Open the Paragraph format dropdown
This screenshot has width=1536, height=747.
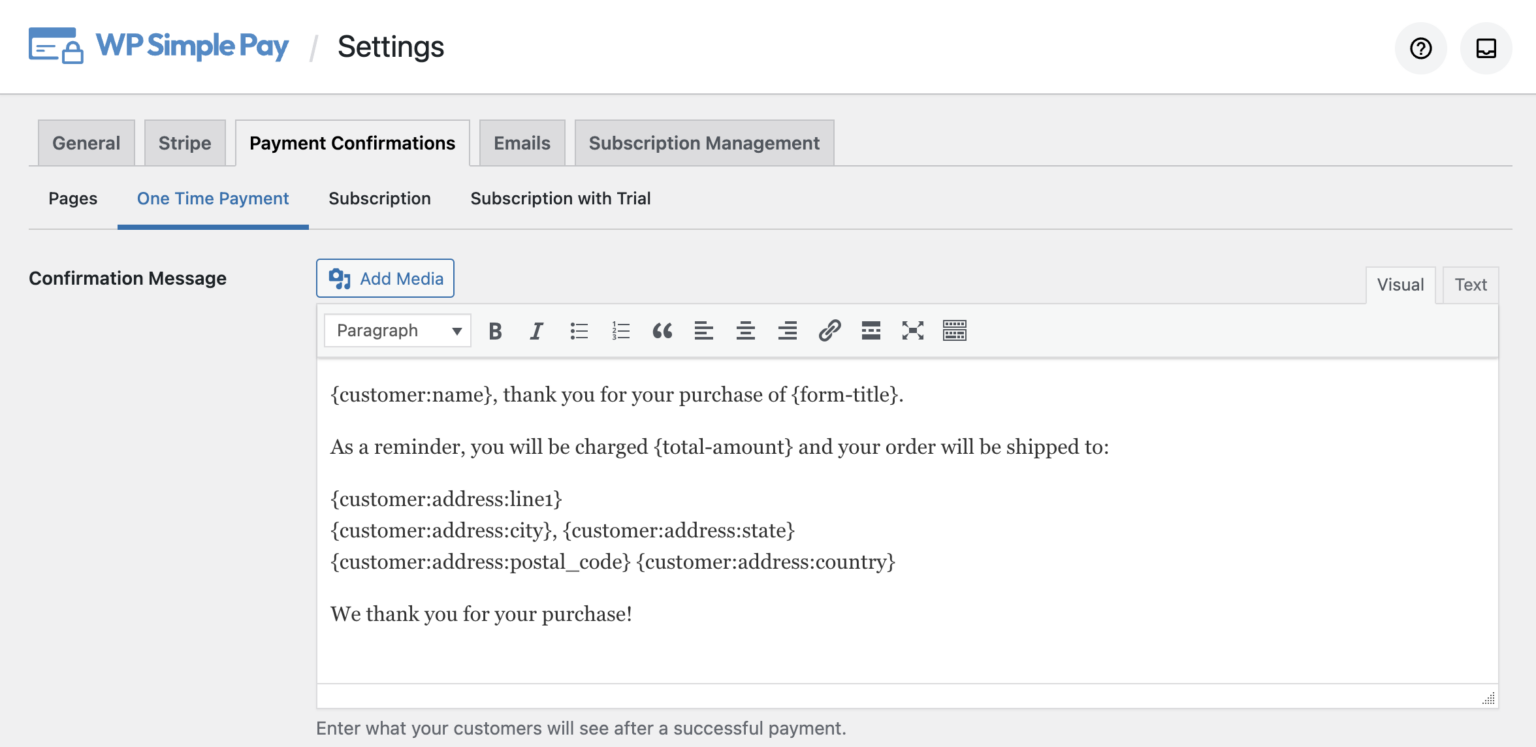point(396,330)
